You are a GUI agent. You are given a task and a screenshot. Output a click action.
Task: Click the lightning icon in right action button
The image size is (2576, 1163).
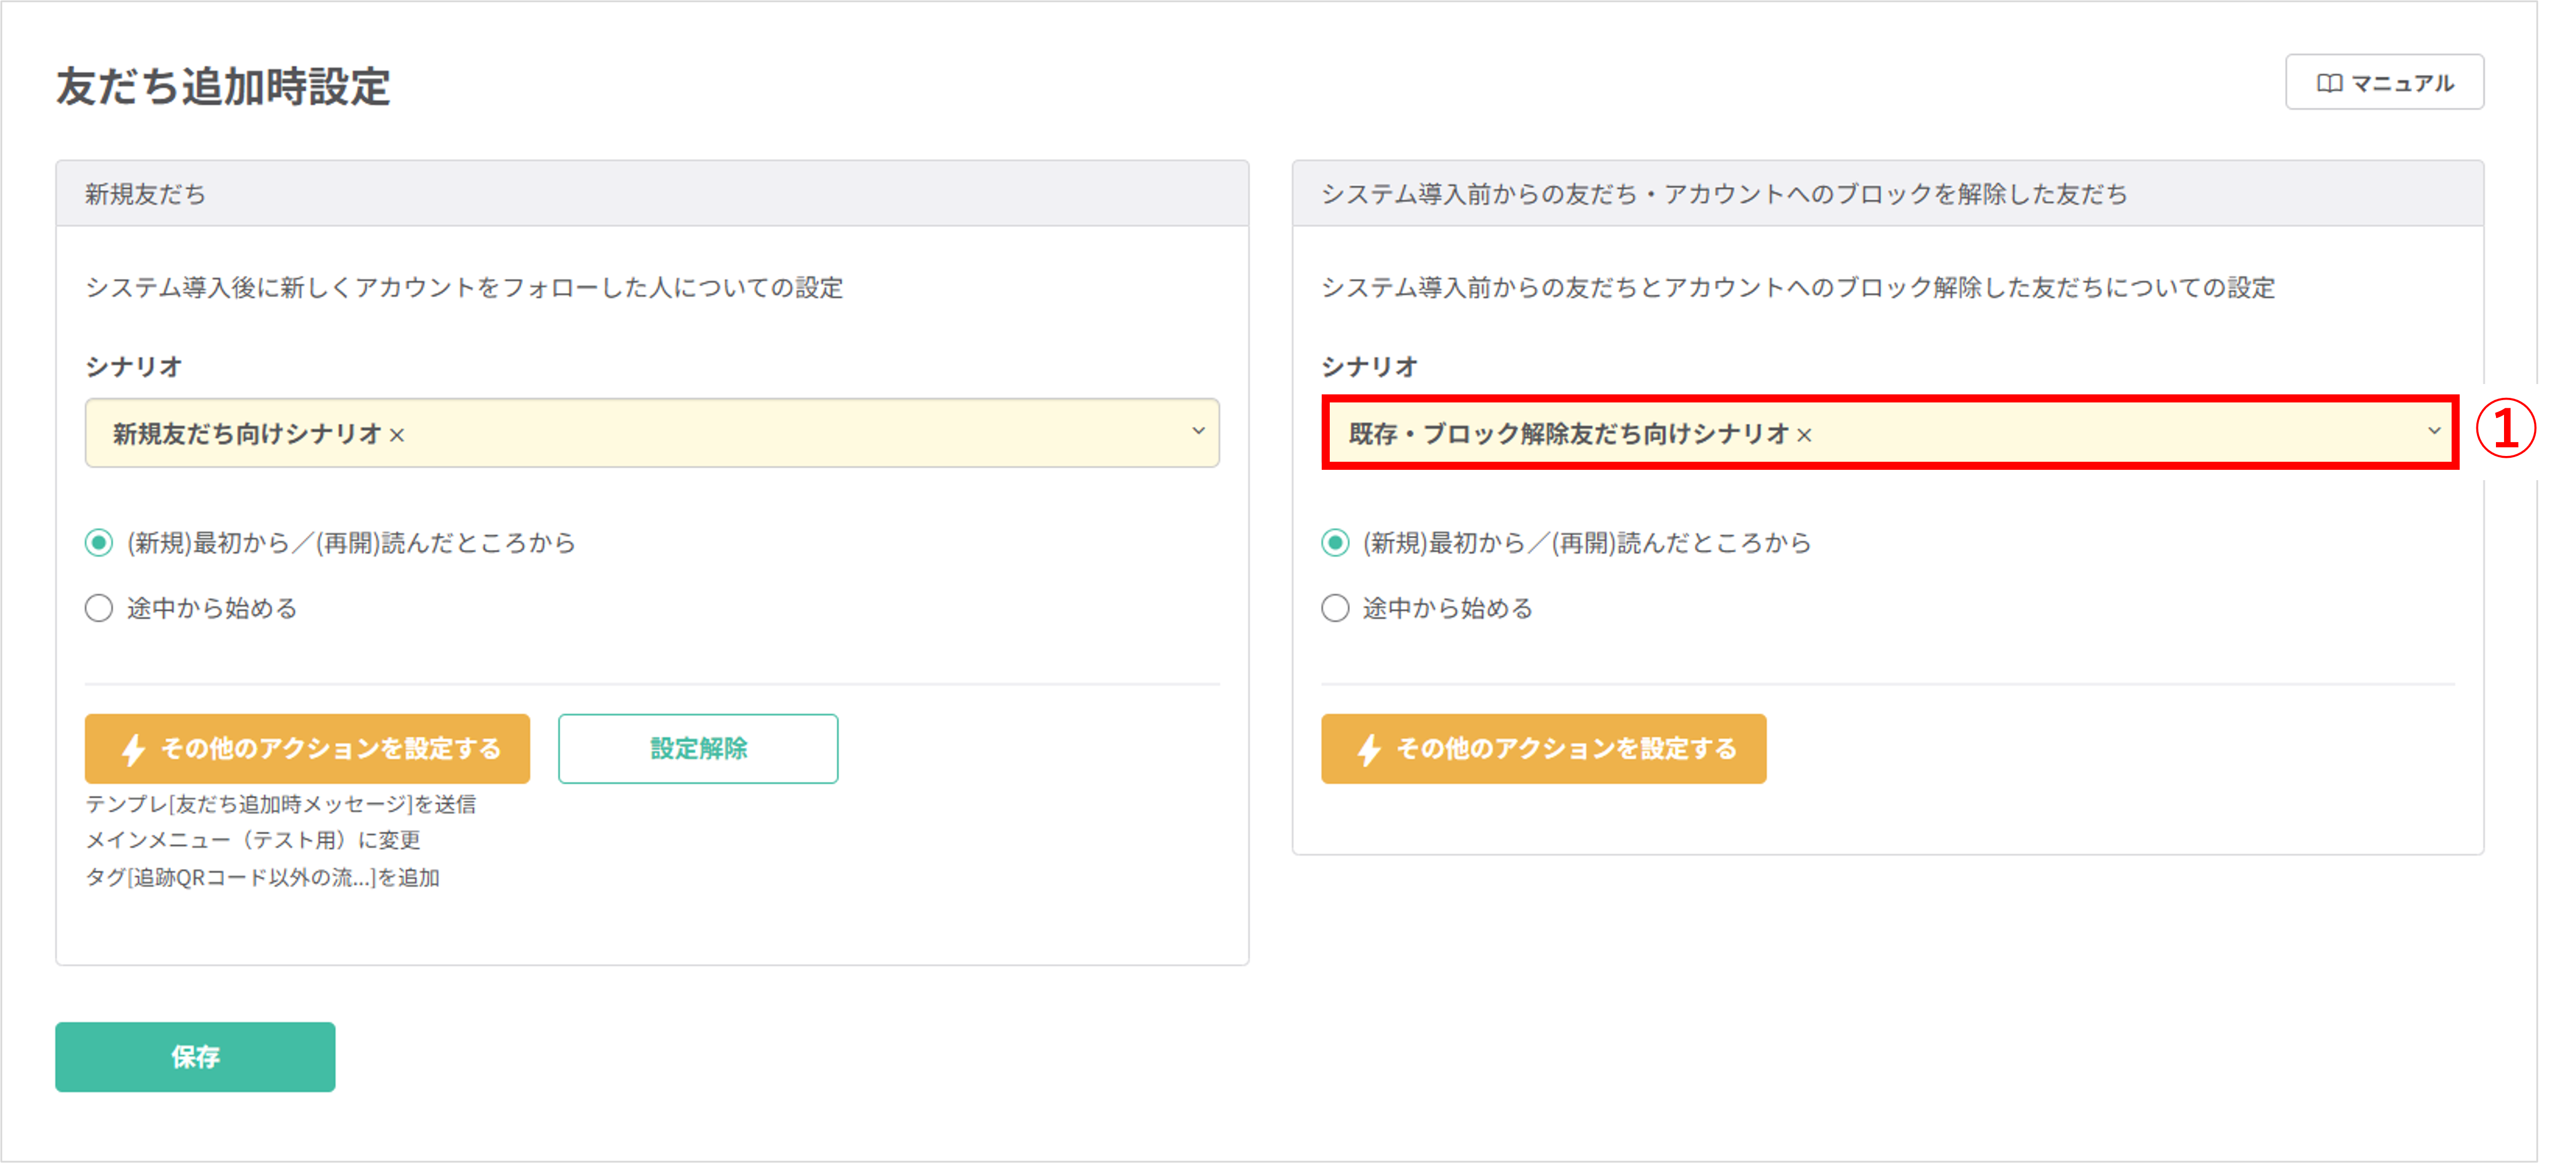tap(1369, 749)
